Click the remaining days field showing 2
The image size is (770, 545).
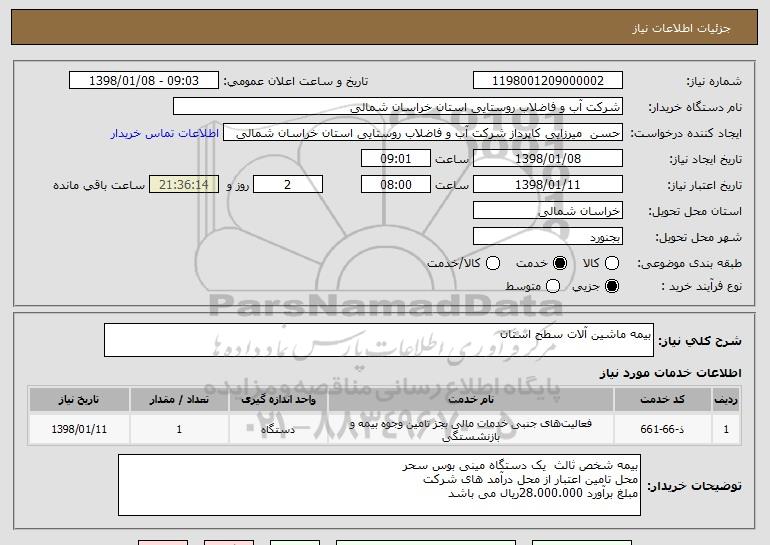[288, 185]
